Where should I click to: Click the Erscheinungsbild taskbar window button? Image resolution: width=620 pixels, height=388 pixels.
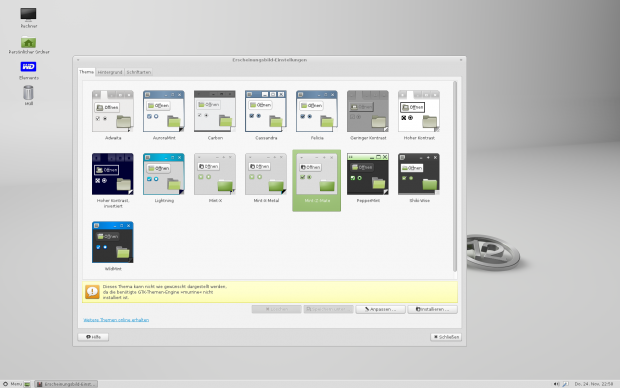point(66,384)
